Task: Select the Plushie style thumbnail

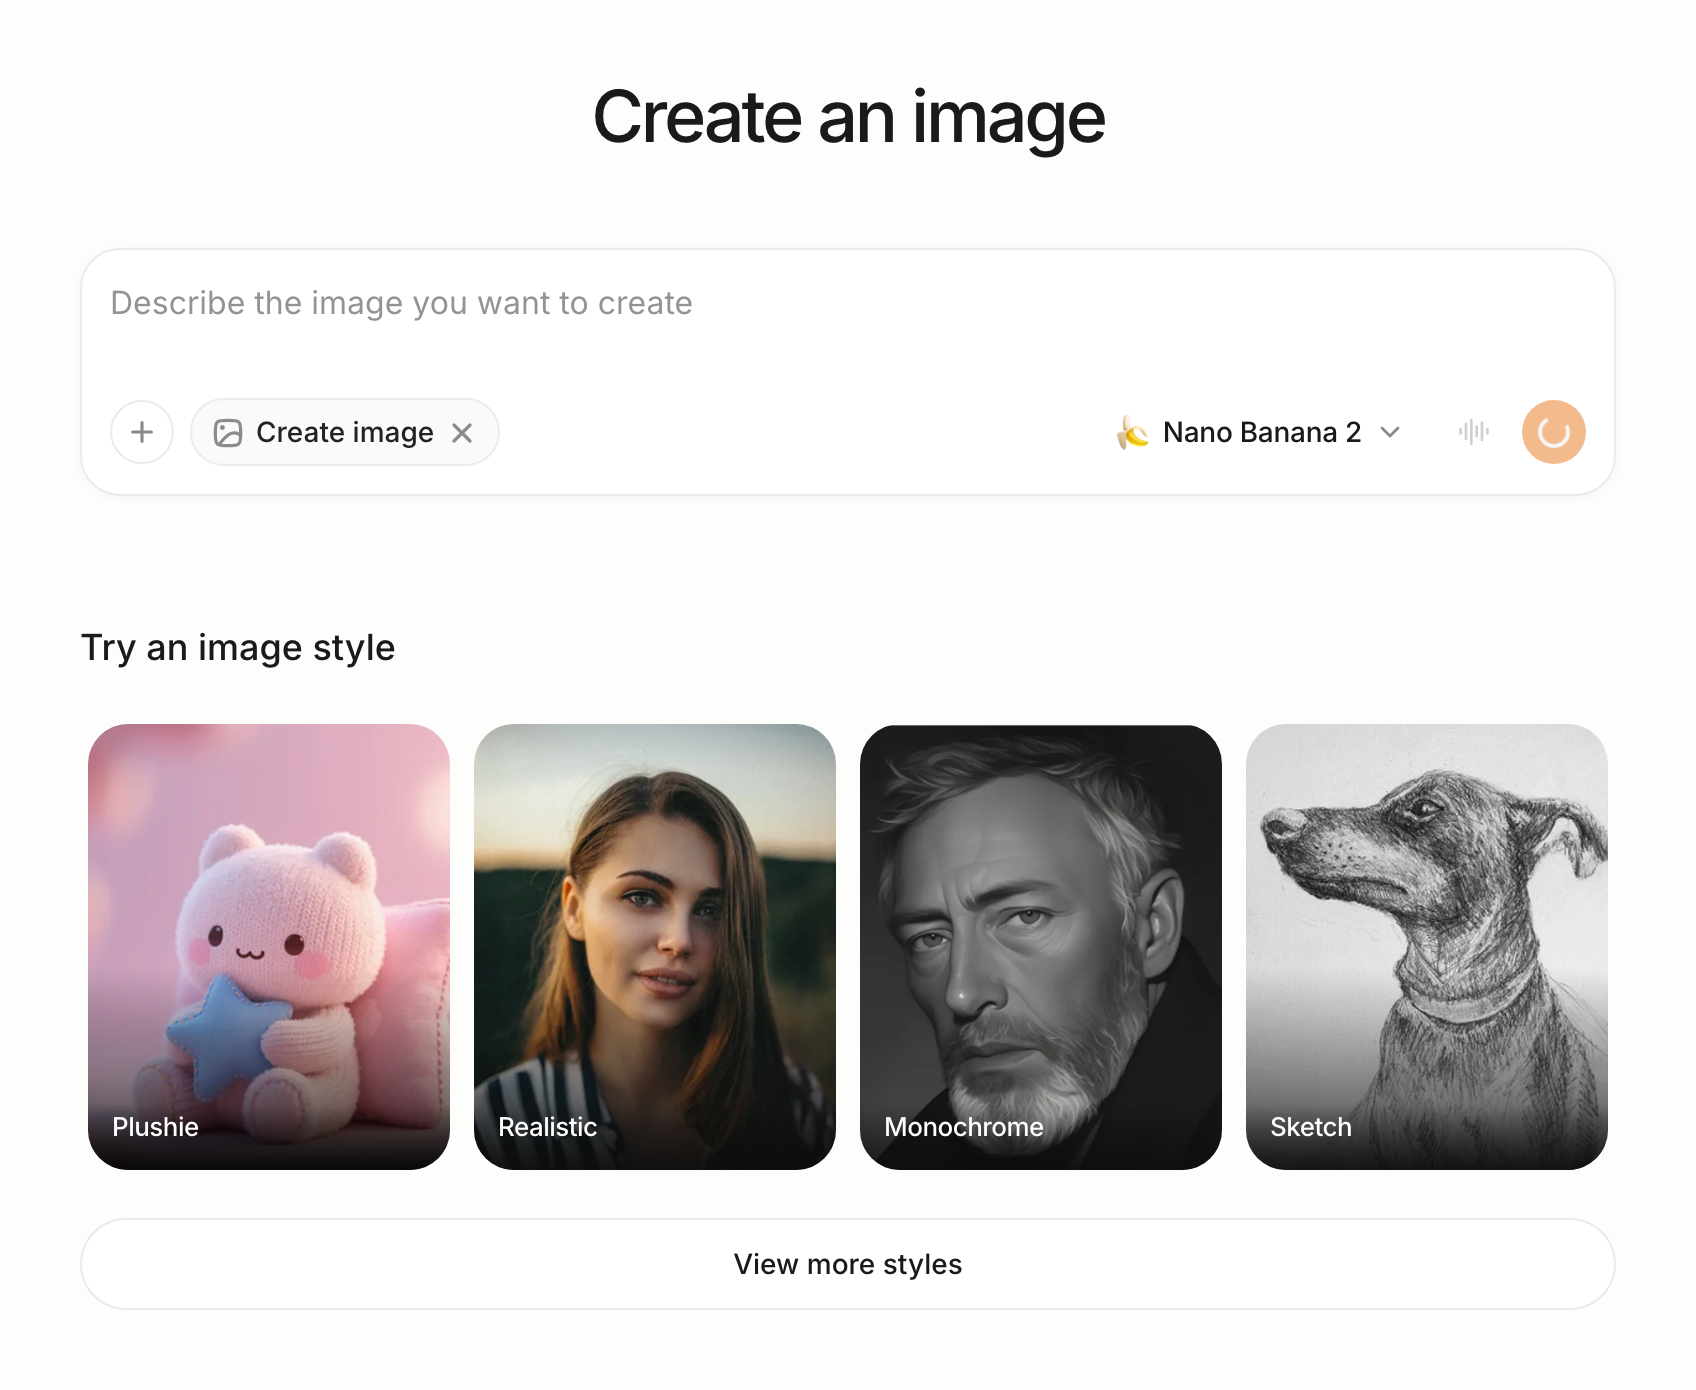Action: tap(269, 947)
